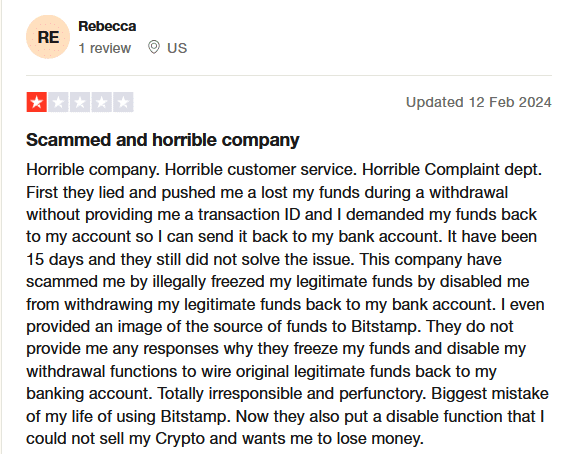Select the 'Updated 12 Feb 2024' date

click(x=479, y=102)
